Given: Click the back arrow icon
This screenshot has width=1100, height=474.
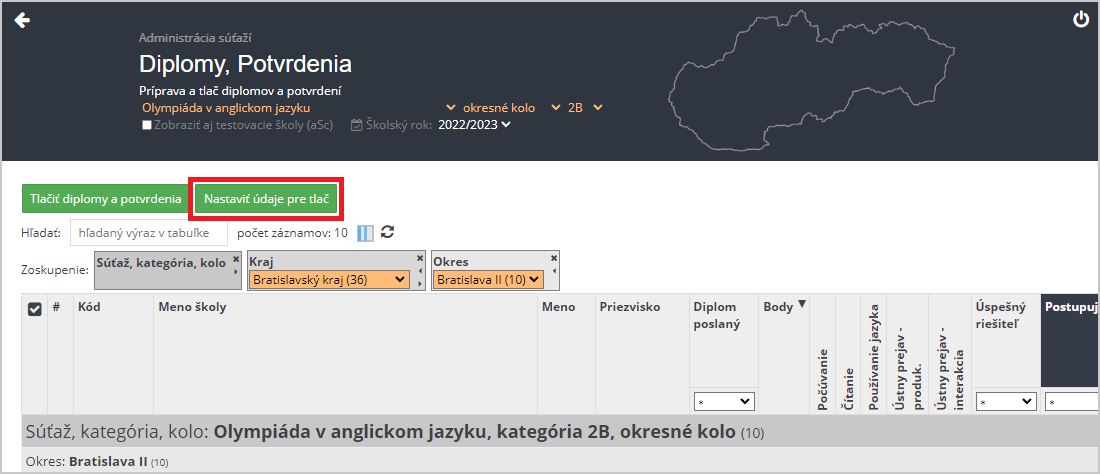Looking at the screenshot, I should (x=22, y=20).
